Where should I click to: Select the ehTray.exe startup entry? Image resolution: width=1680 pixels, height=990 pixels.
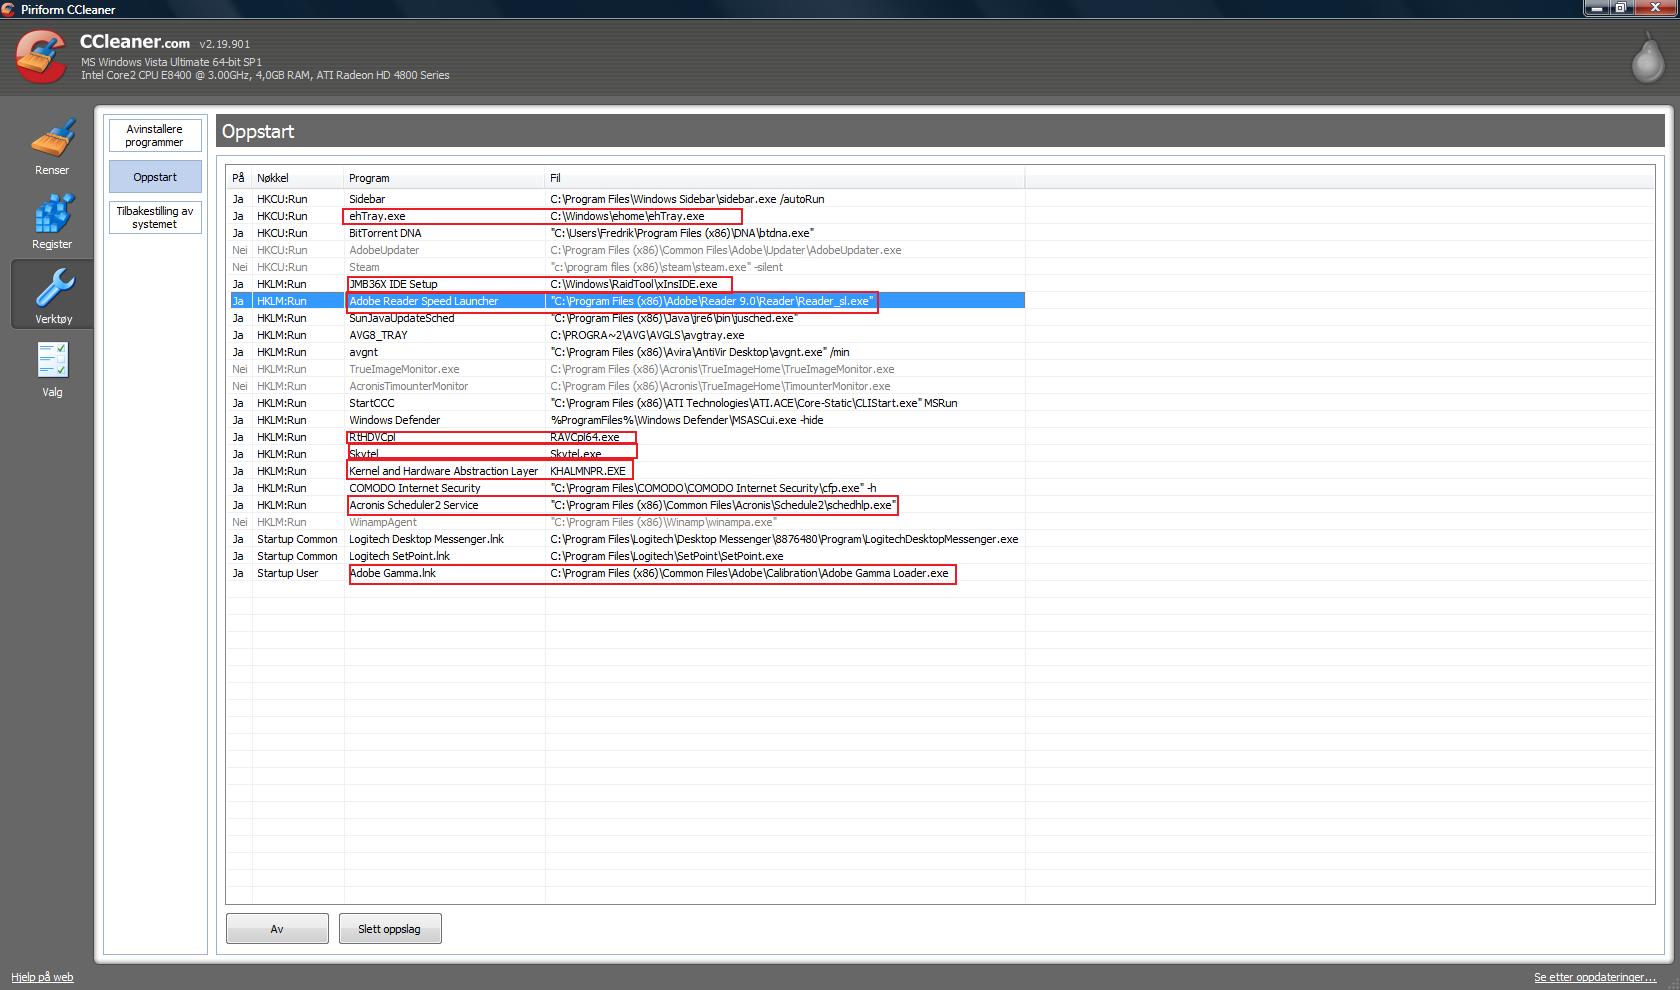(626, 216)
